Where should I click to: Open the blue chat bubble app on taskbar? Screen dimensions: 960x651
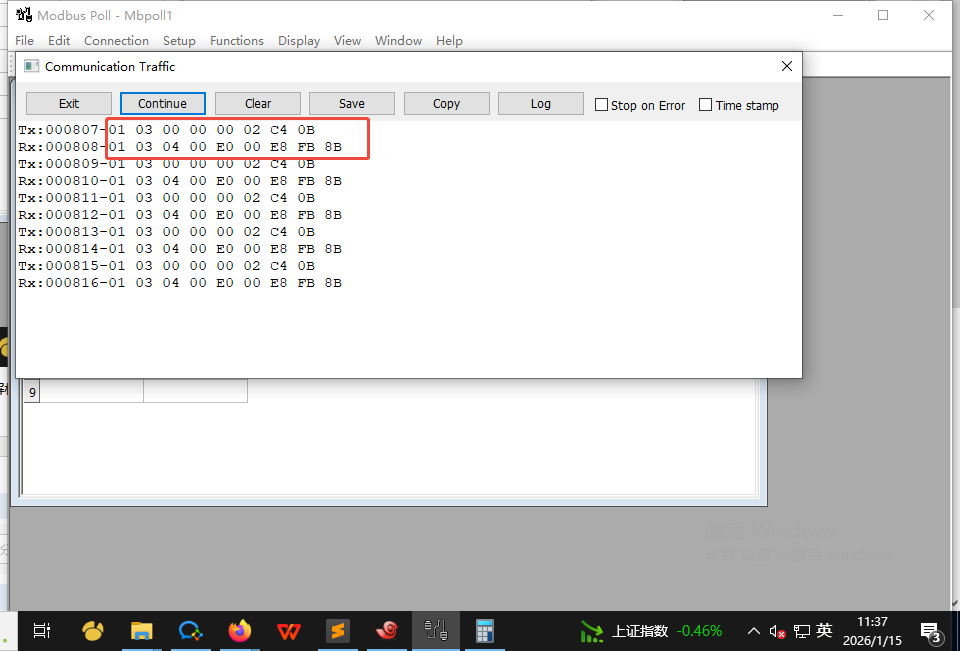(190, 631)
